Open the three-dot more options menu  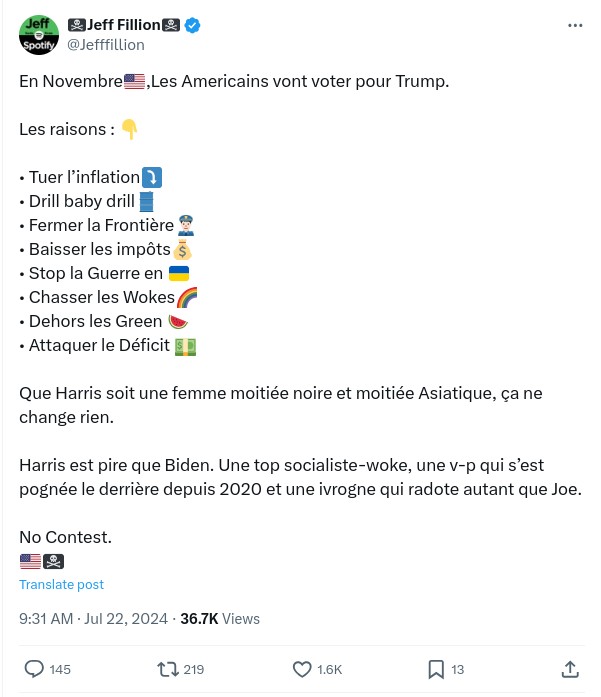point(575,25)
